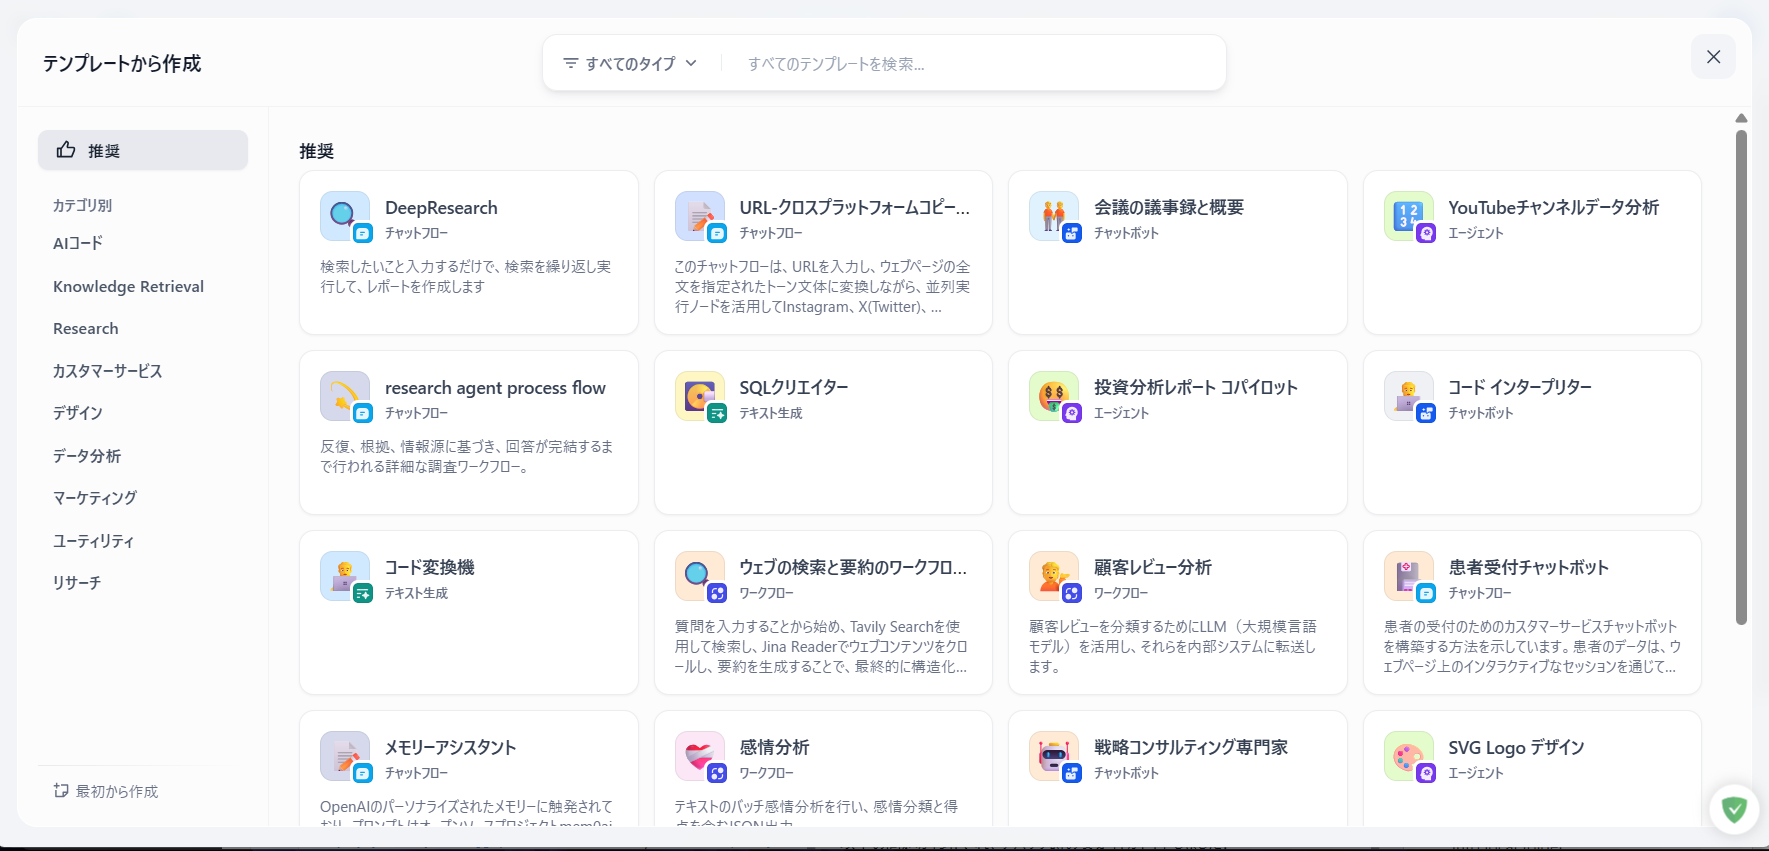The height and width of the screenshot is (851, 1769).
Task: Open the 患者受付チャットボット template card
Action: tap(1531, 612)
